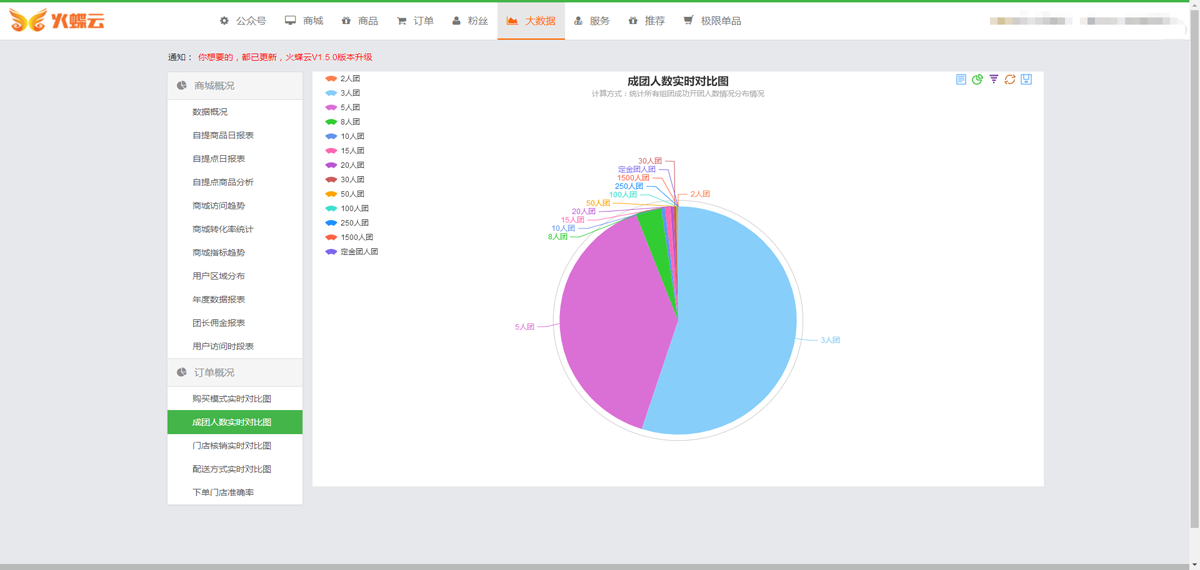The image size is (1200, 570).
Task: Toggle the 8人团 legend series
Action: tap(343, 122)
